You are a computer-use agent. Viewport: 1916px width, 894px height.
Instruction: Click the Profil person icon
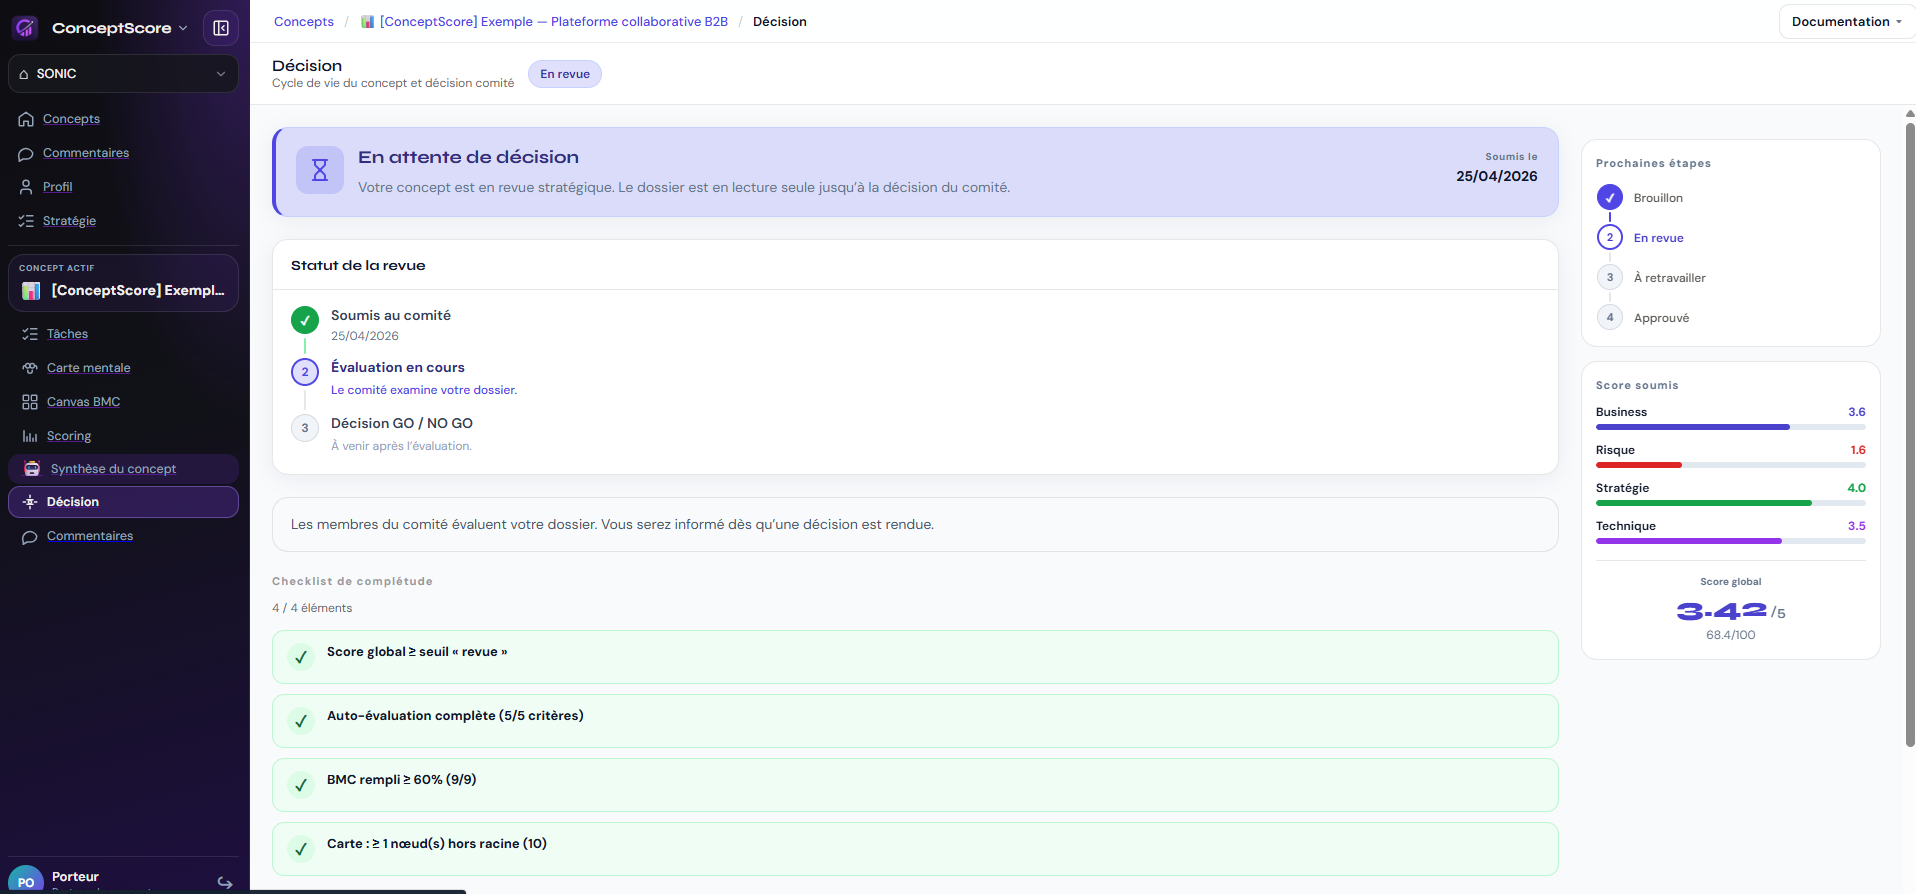pos(26,187)
